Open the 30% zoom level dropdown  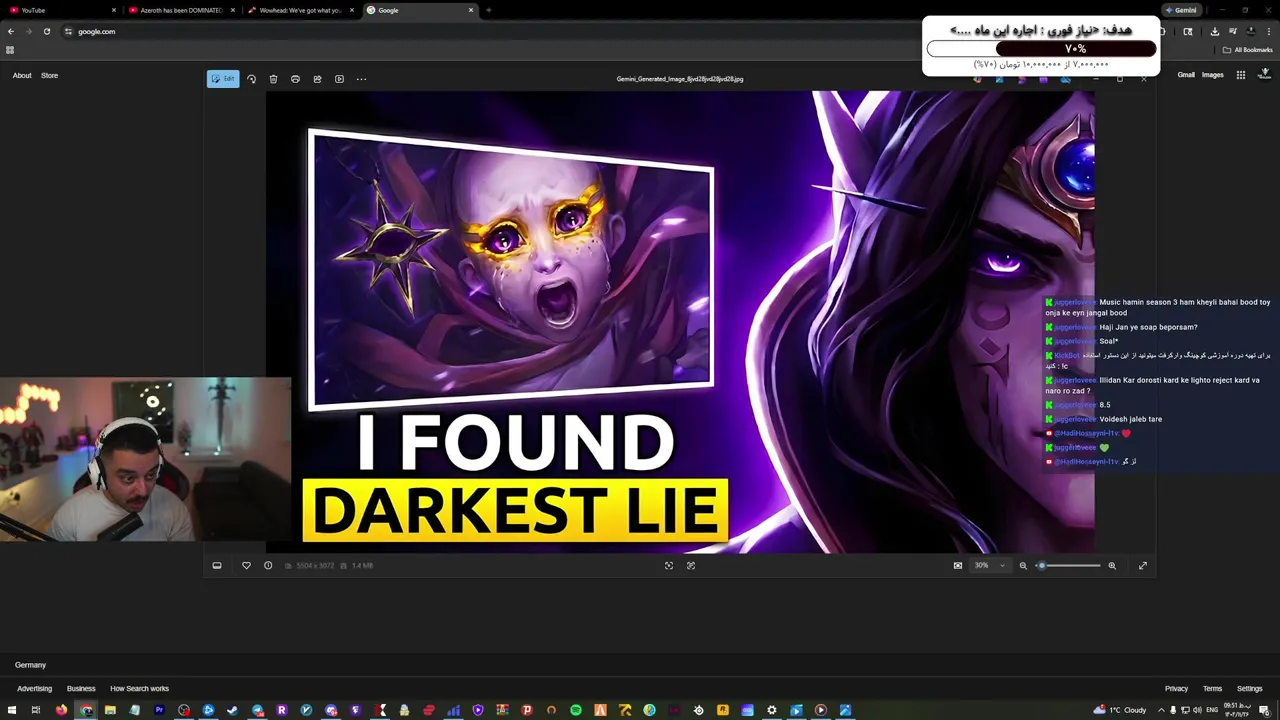989,565
